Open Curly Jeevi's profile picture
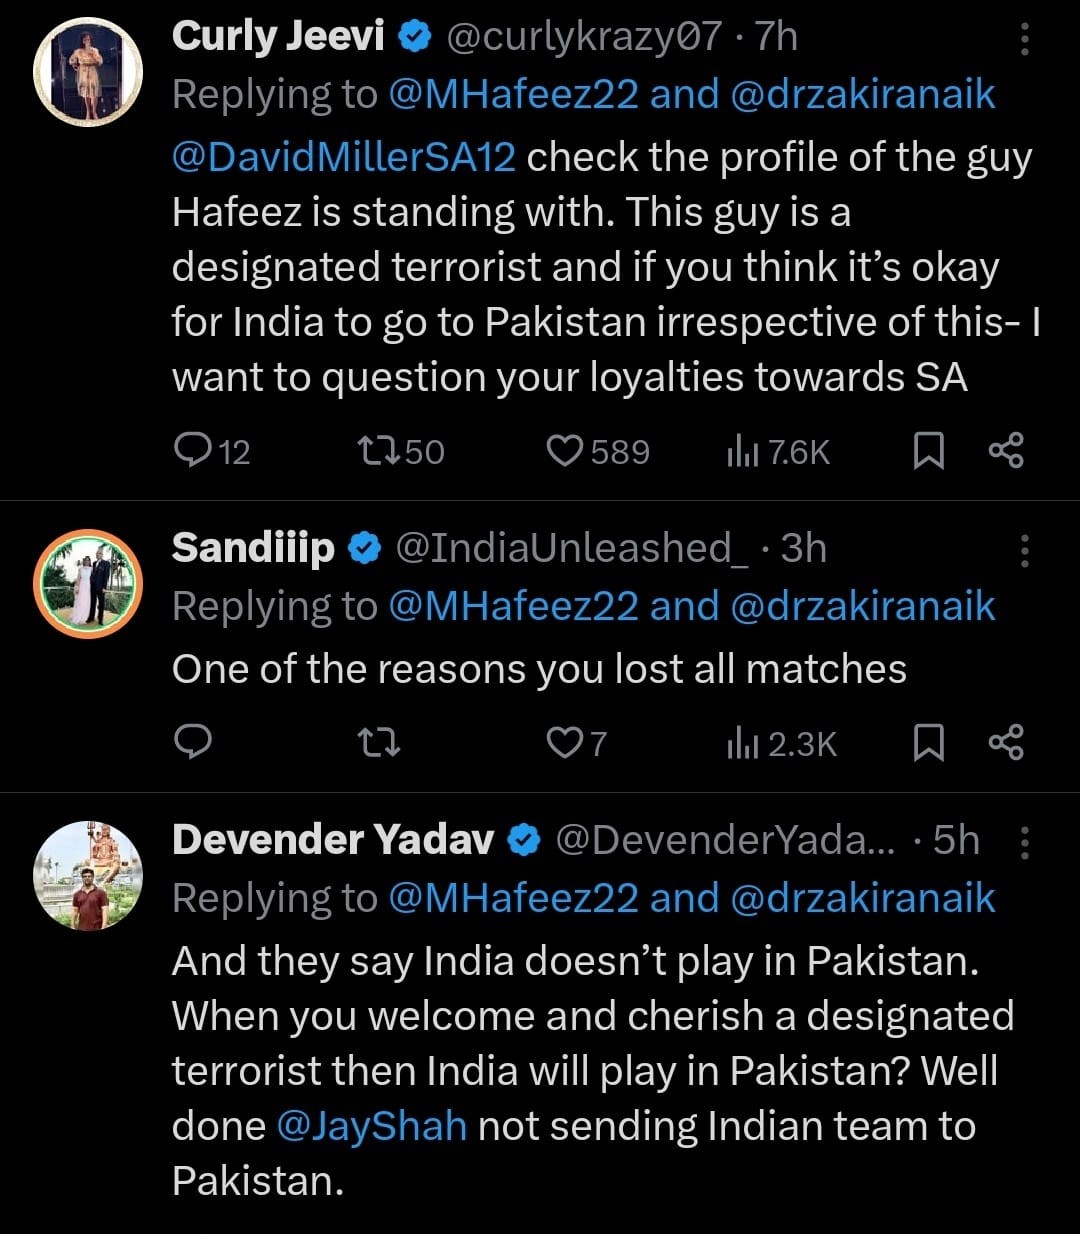 pyautogui.click(x=88, y=72)
